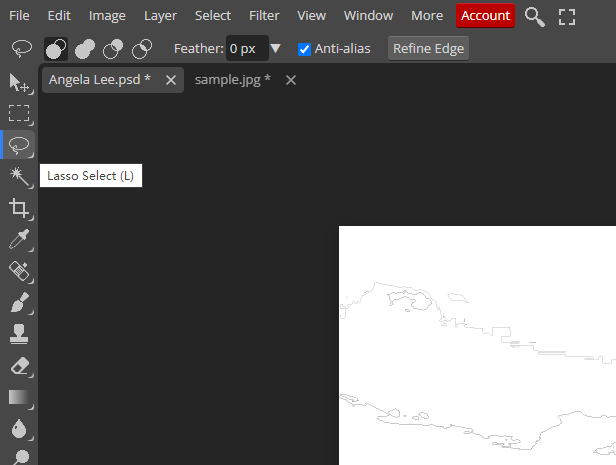Expand the Feather value dropdown arrow

(x=276, y=49)
